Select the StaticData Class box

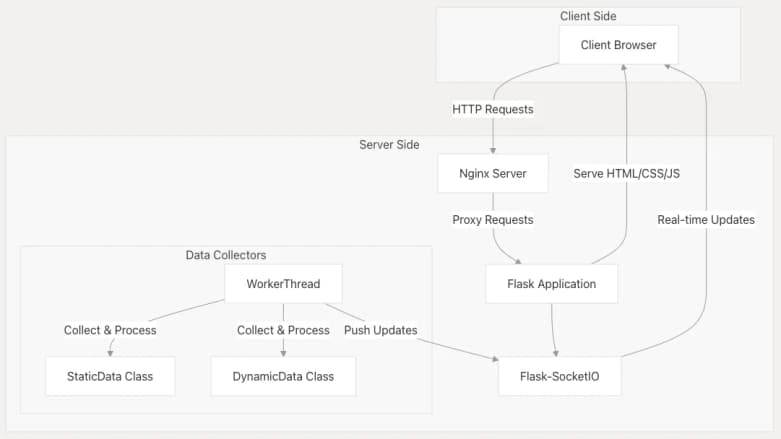pyautogui.click(x=110, y=376)
